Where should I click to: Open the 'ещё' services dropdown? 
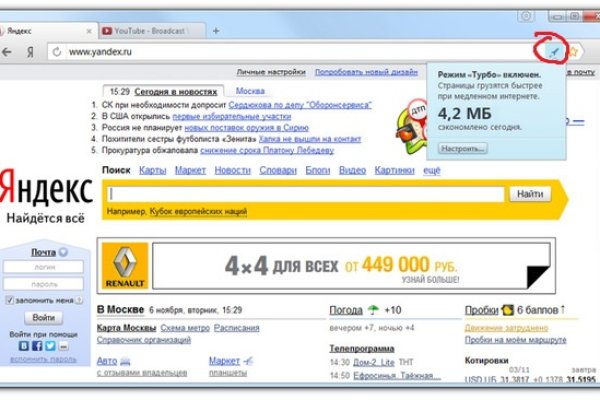click(x=432, y=171)
